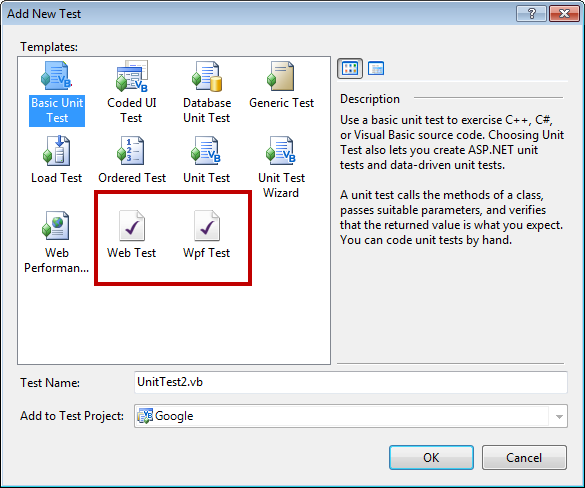Open the Add to Test Project dropdown arrow

[559, 416]
